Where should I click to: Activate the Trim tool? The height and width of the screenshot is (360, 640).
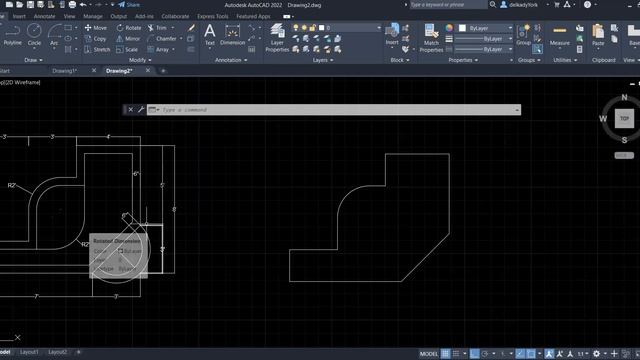(157, 28)
